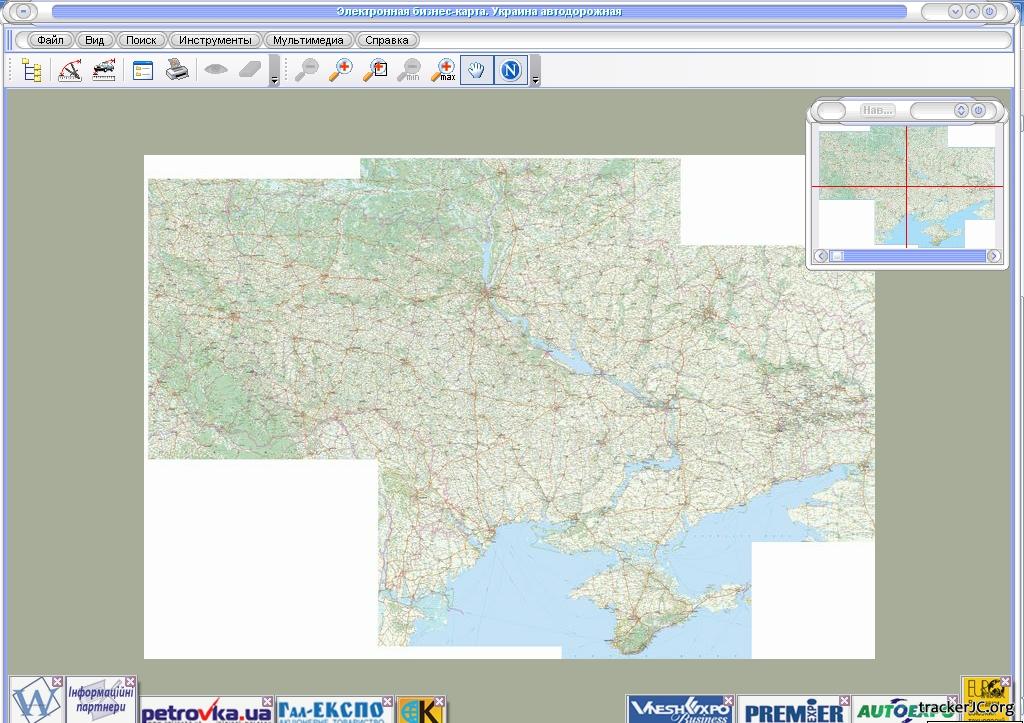Power off the navigator mini panel
1024x723 pixels.
(979, 110)
